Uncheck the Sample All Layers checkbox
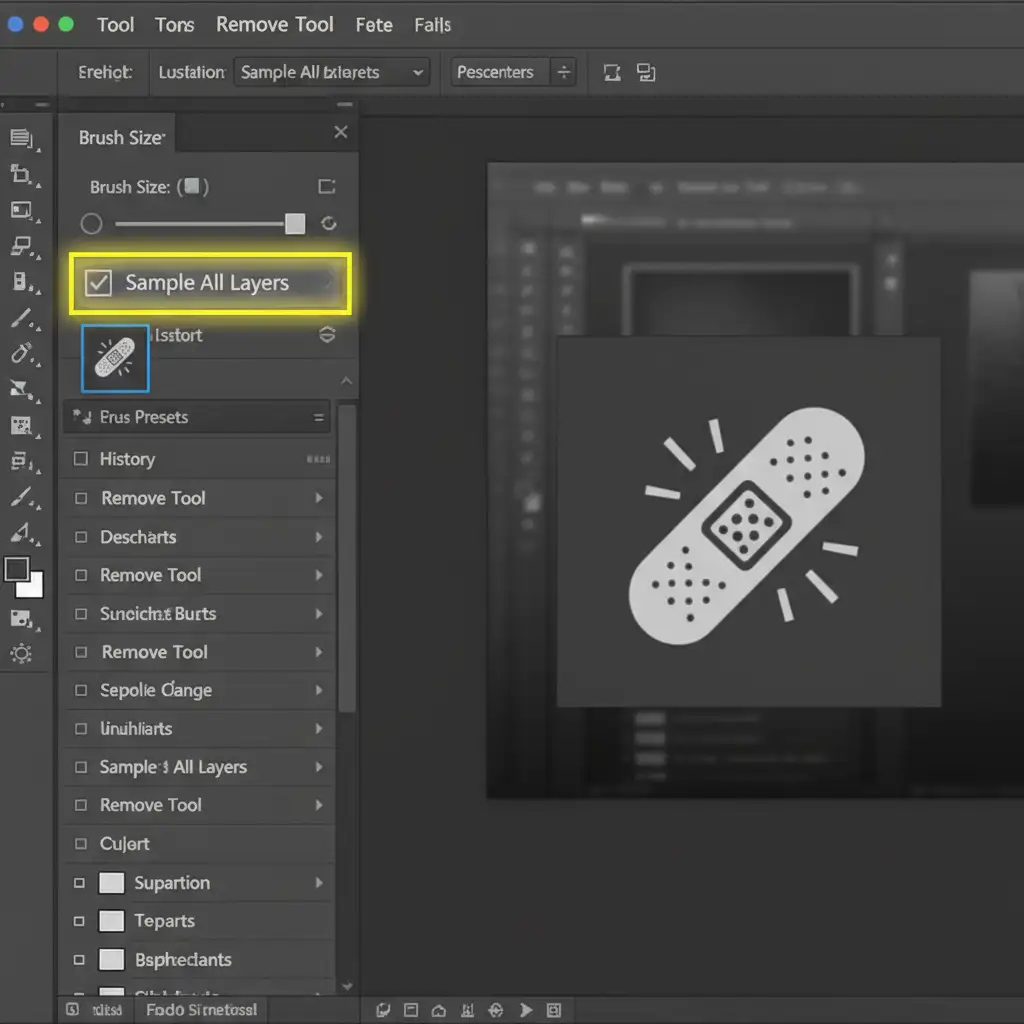 (98, 283)
